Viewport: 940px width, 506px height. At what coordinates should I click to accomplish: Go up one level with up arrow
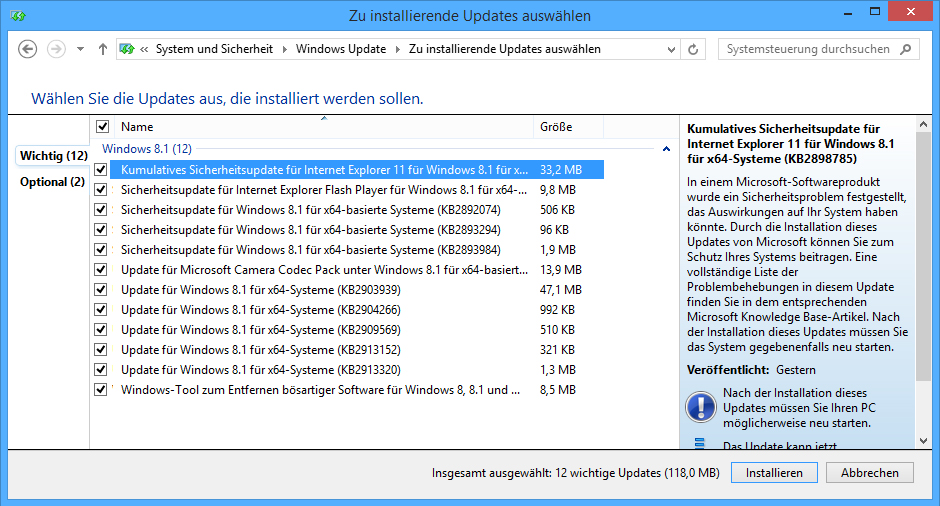tap(103, 49)
